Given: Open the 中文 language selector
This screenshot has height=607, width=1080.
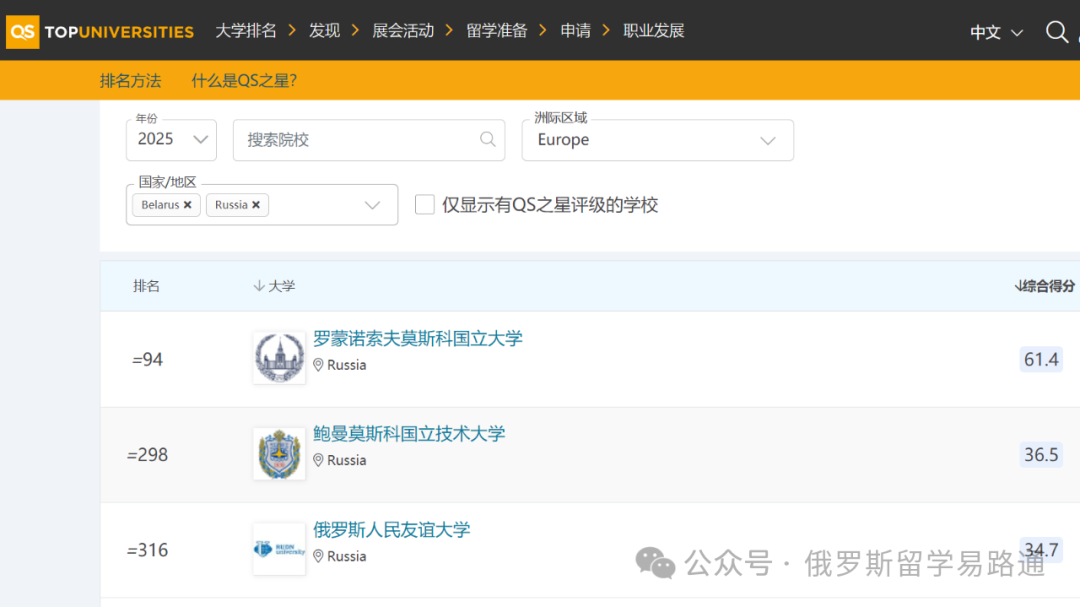Looking at the screenshot, I should tap(996, 32).
